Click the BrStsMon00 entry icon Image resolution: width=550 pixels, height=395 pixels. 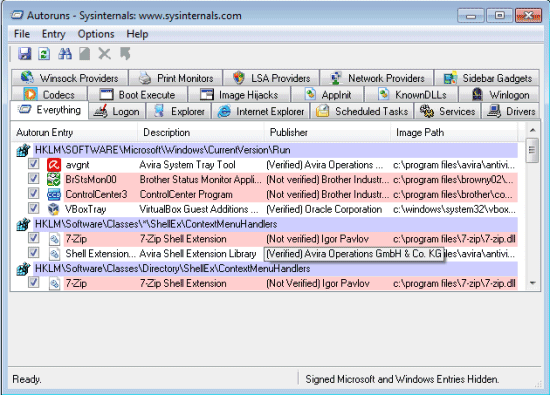pos(54,180)
